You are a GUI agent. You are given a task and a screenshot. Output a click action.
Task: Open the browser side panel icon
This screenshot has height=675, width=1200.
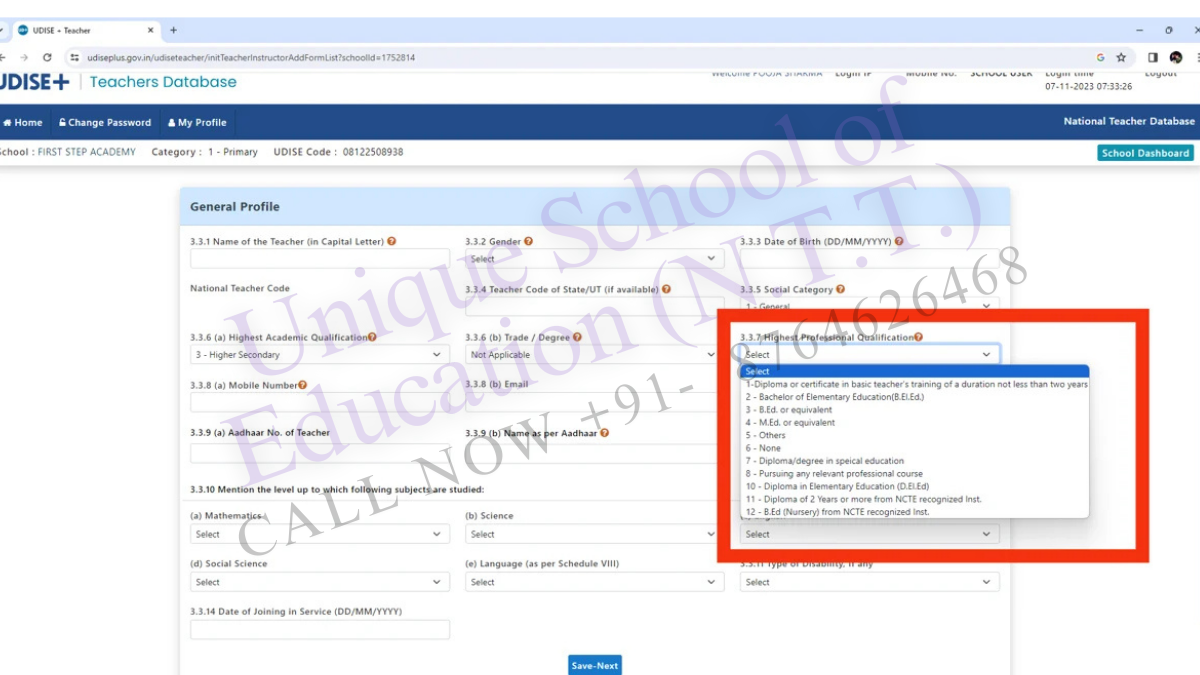coord(1153,58)
